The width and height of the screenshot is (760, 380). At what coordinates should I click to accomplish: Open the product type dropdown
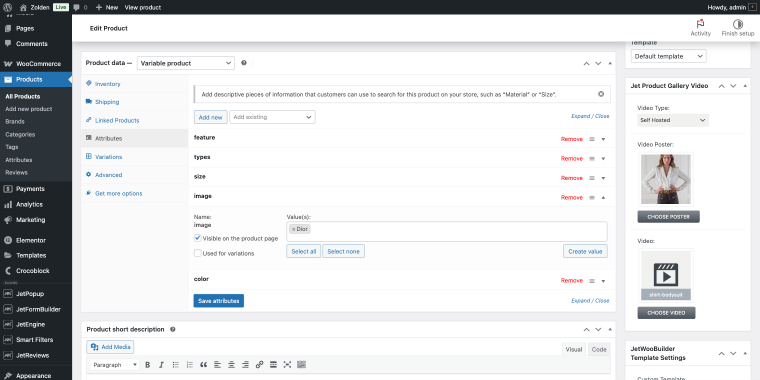(186, 63)
